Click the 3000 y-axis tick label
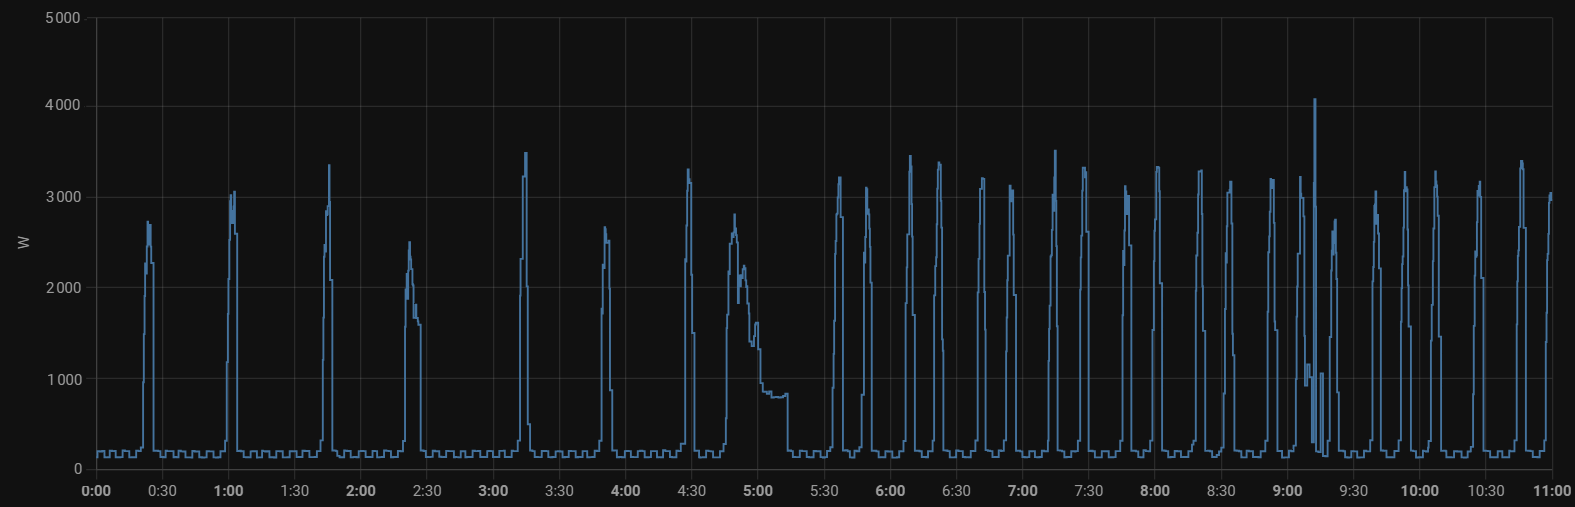Viewport: 1575px width, 507px height. (x=63, y=197)
